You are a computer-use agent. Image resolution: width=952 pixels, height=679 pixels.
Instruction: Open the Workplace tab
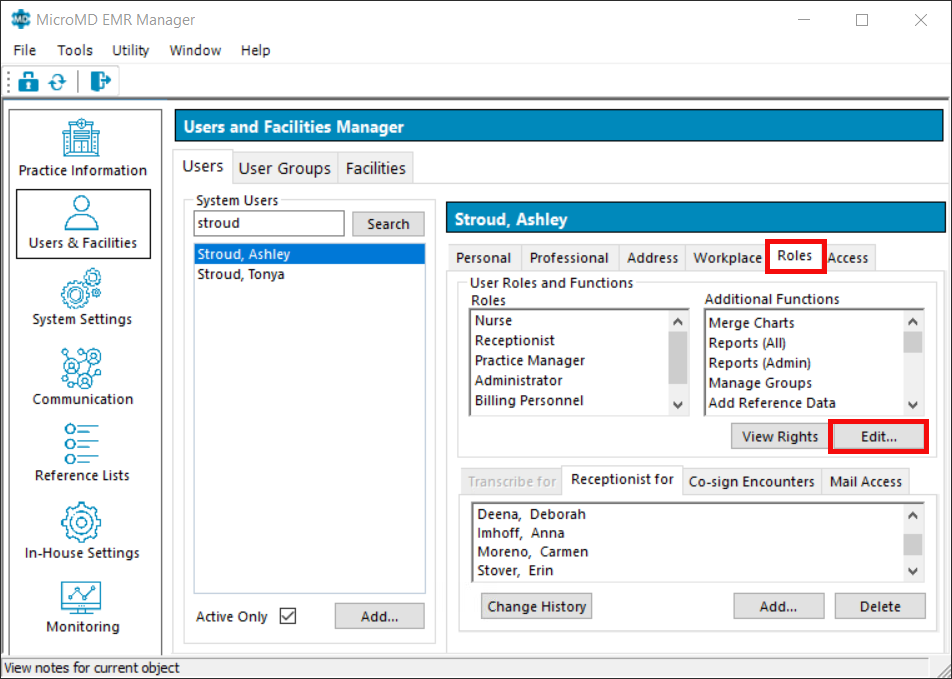[x=727, y=258]
